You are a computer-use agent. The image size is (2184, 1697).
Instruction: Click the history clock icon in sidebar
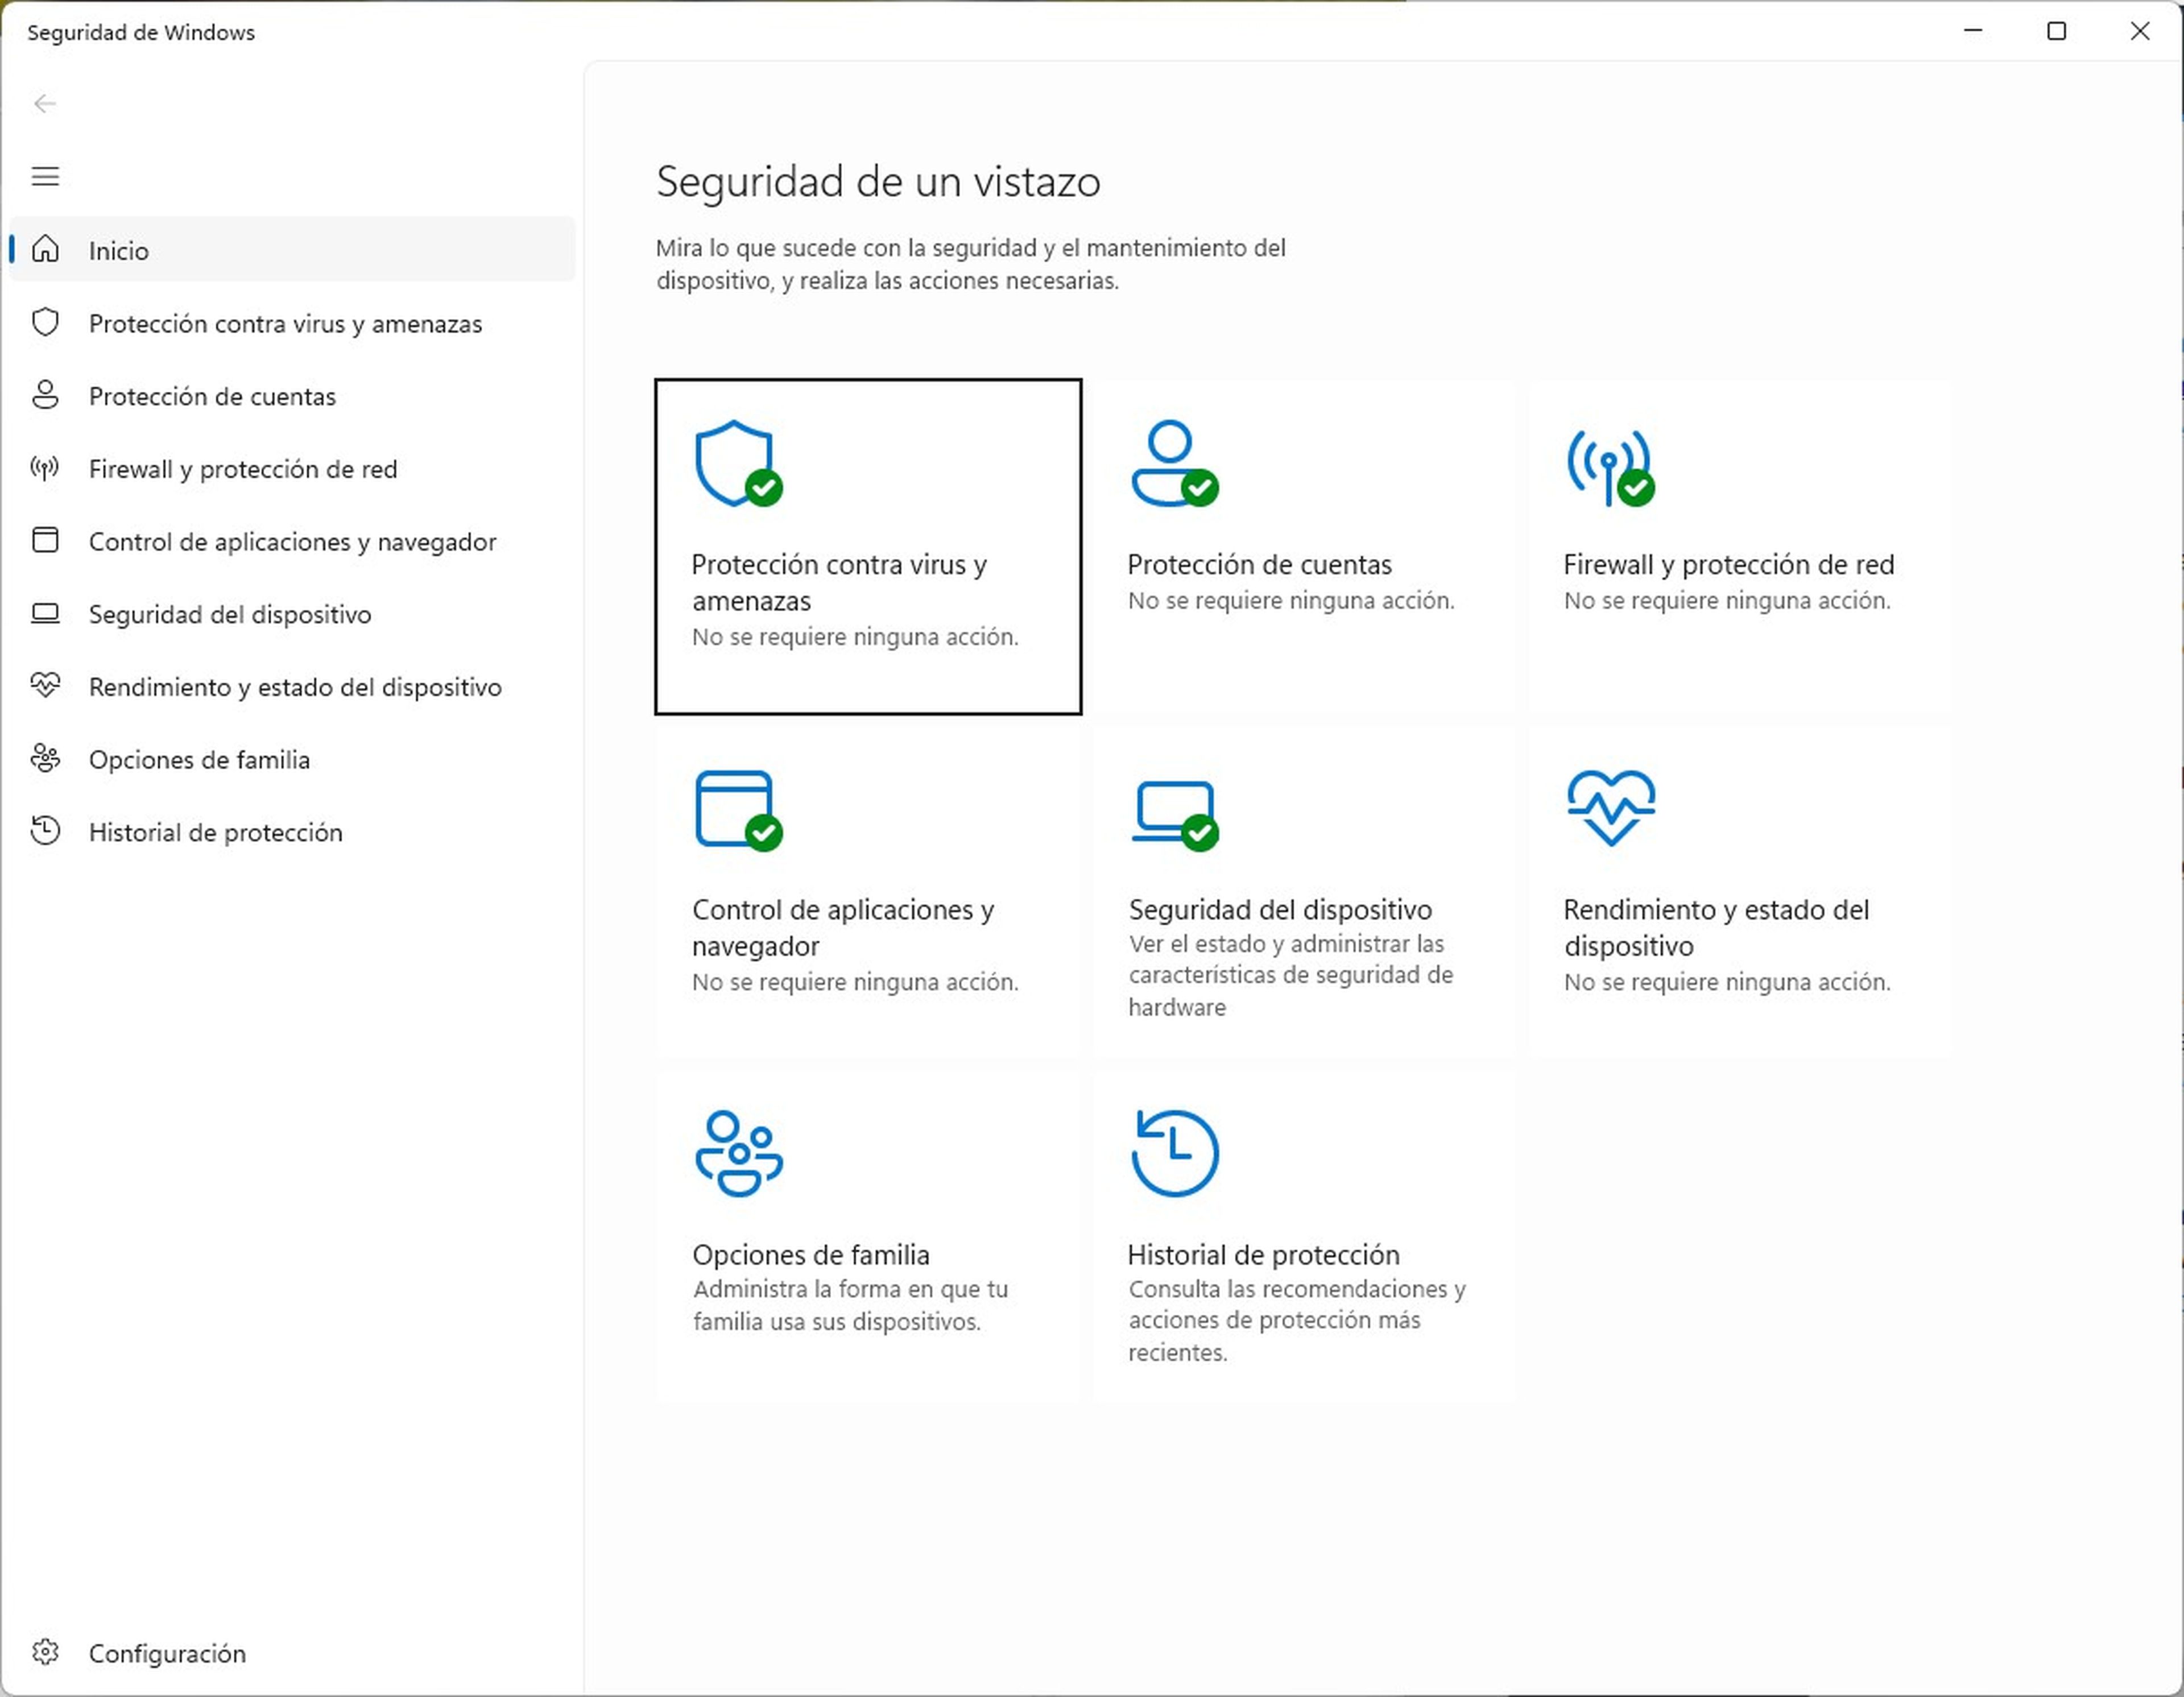[45, 831]
